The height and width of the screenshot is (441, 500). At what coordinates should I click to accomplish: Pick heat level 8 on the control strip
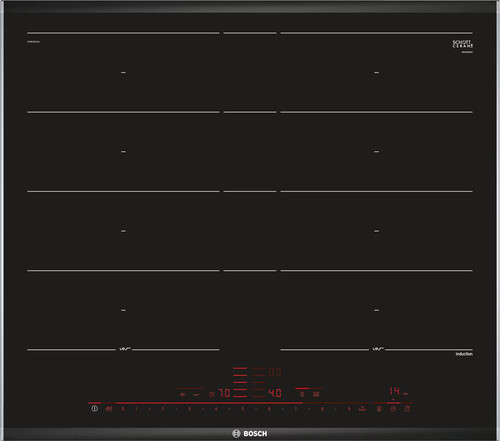point(322,409)
